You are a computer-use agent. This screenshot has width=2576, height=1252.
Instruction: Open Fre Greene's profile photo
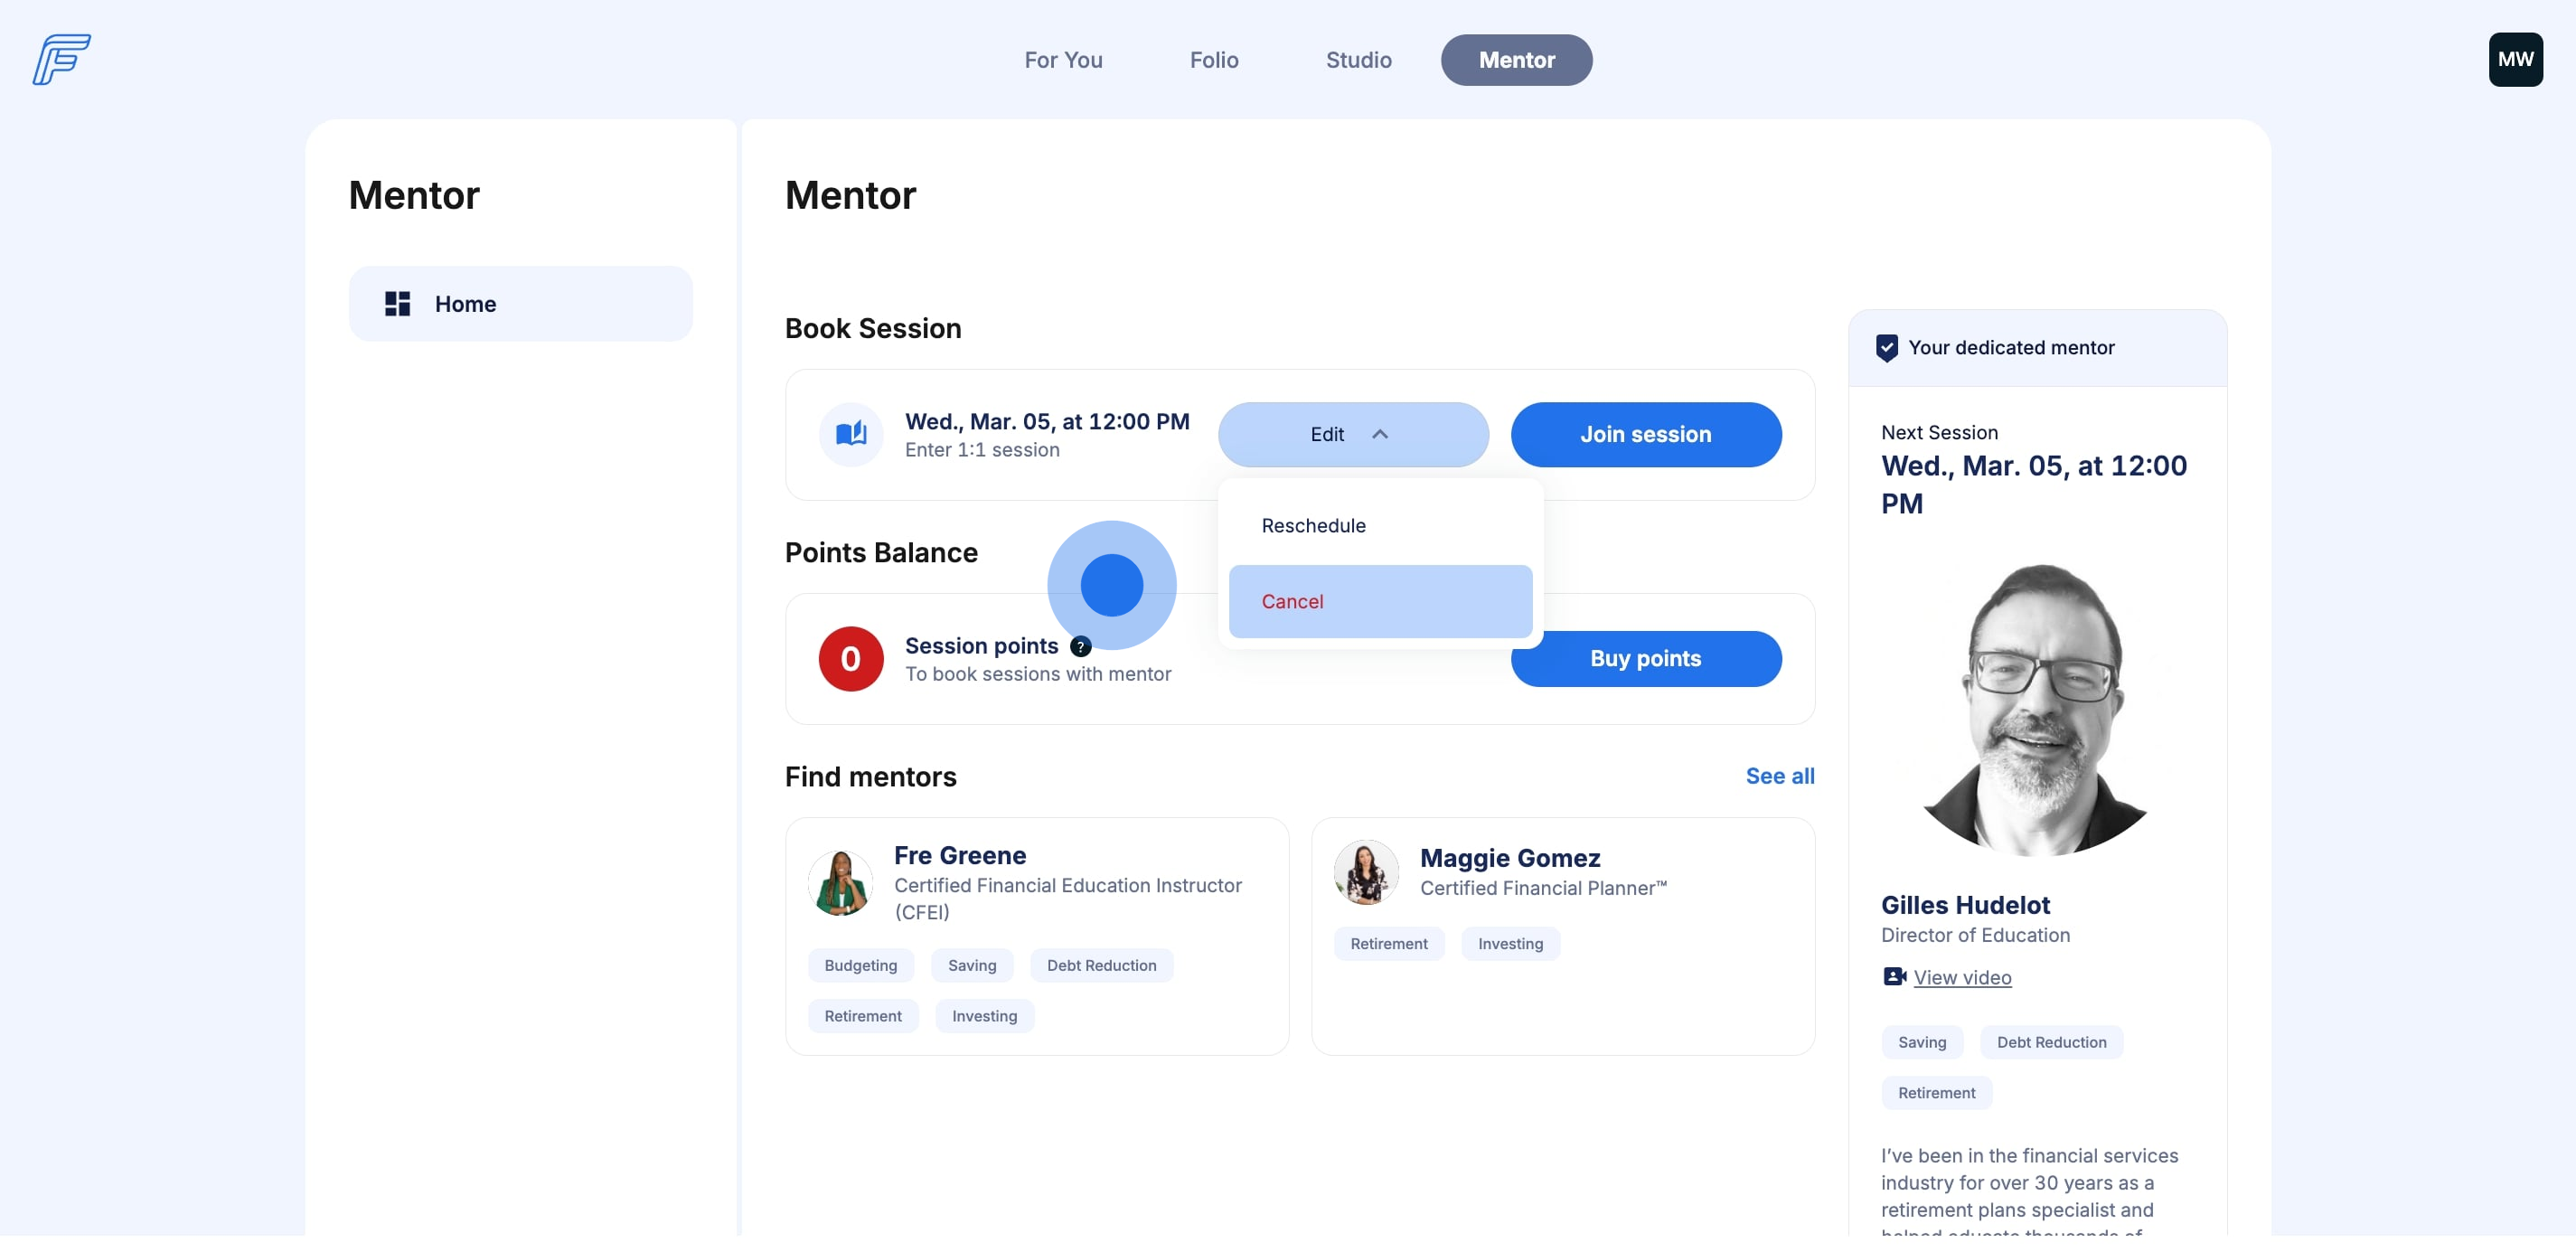[840, 883]
